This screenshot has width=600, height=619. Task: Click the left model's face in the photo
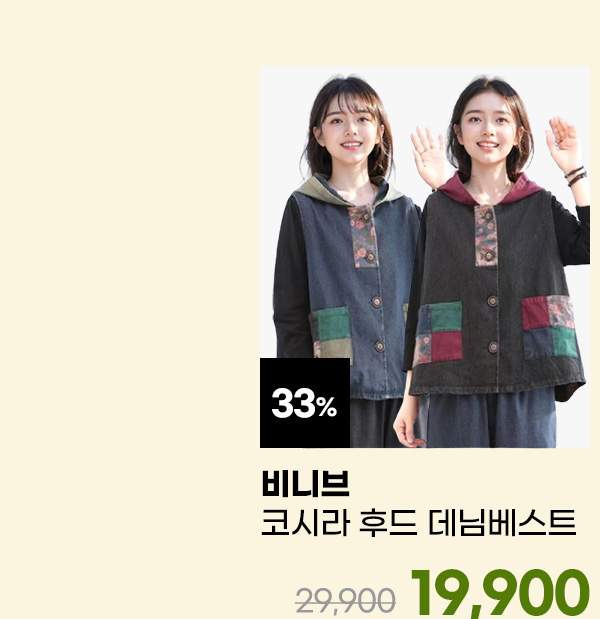tap(349, 128)
